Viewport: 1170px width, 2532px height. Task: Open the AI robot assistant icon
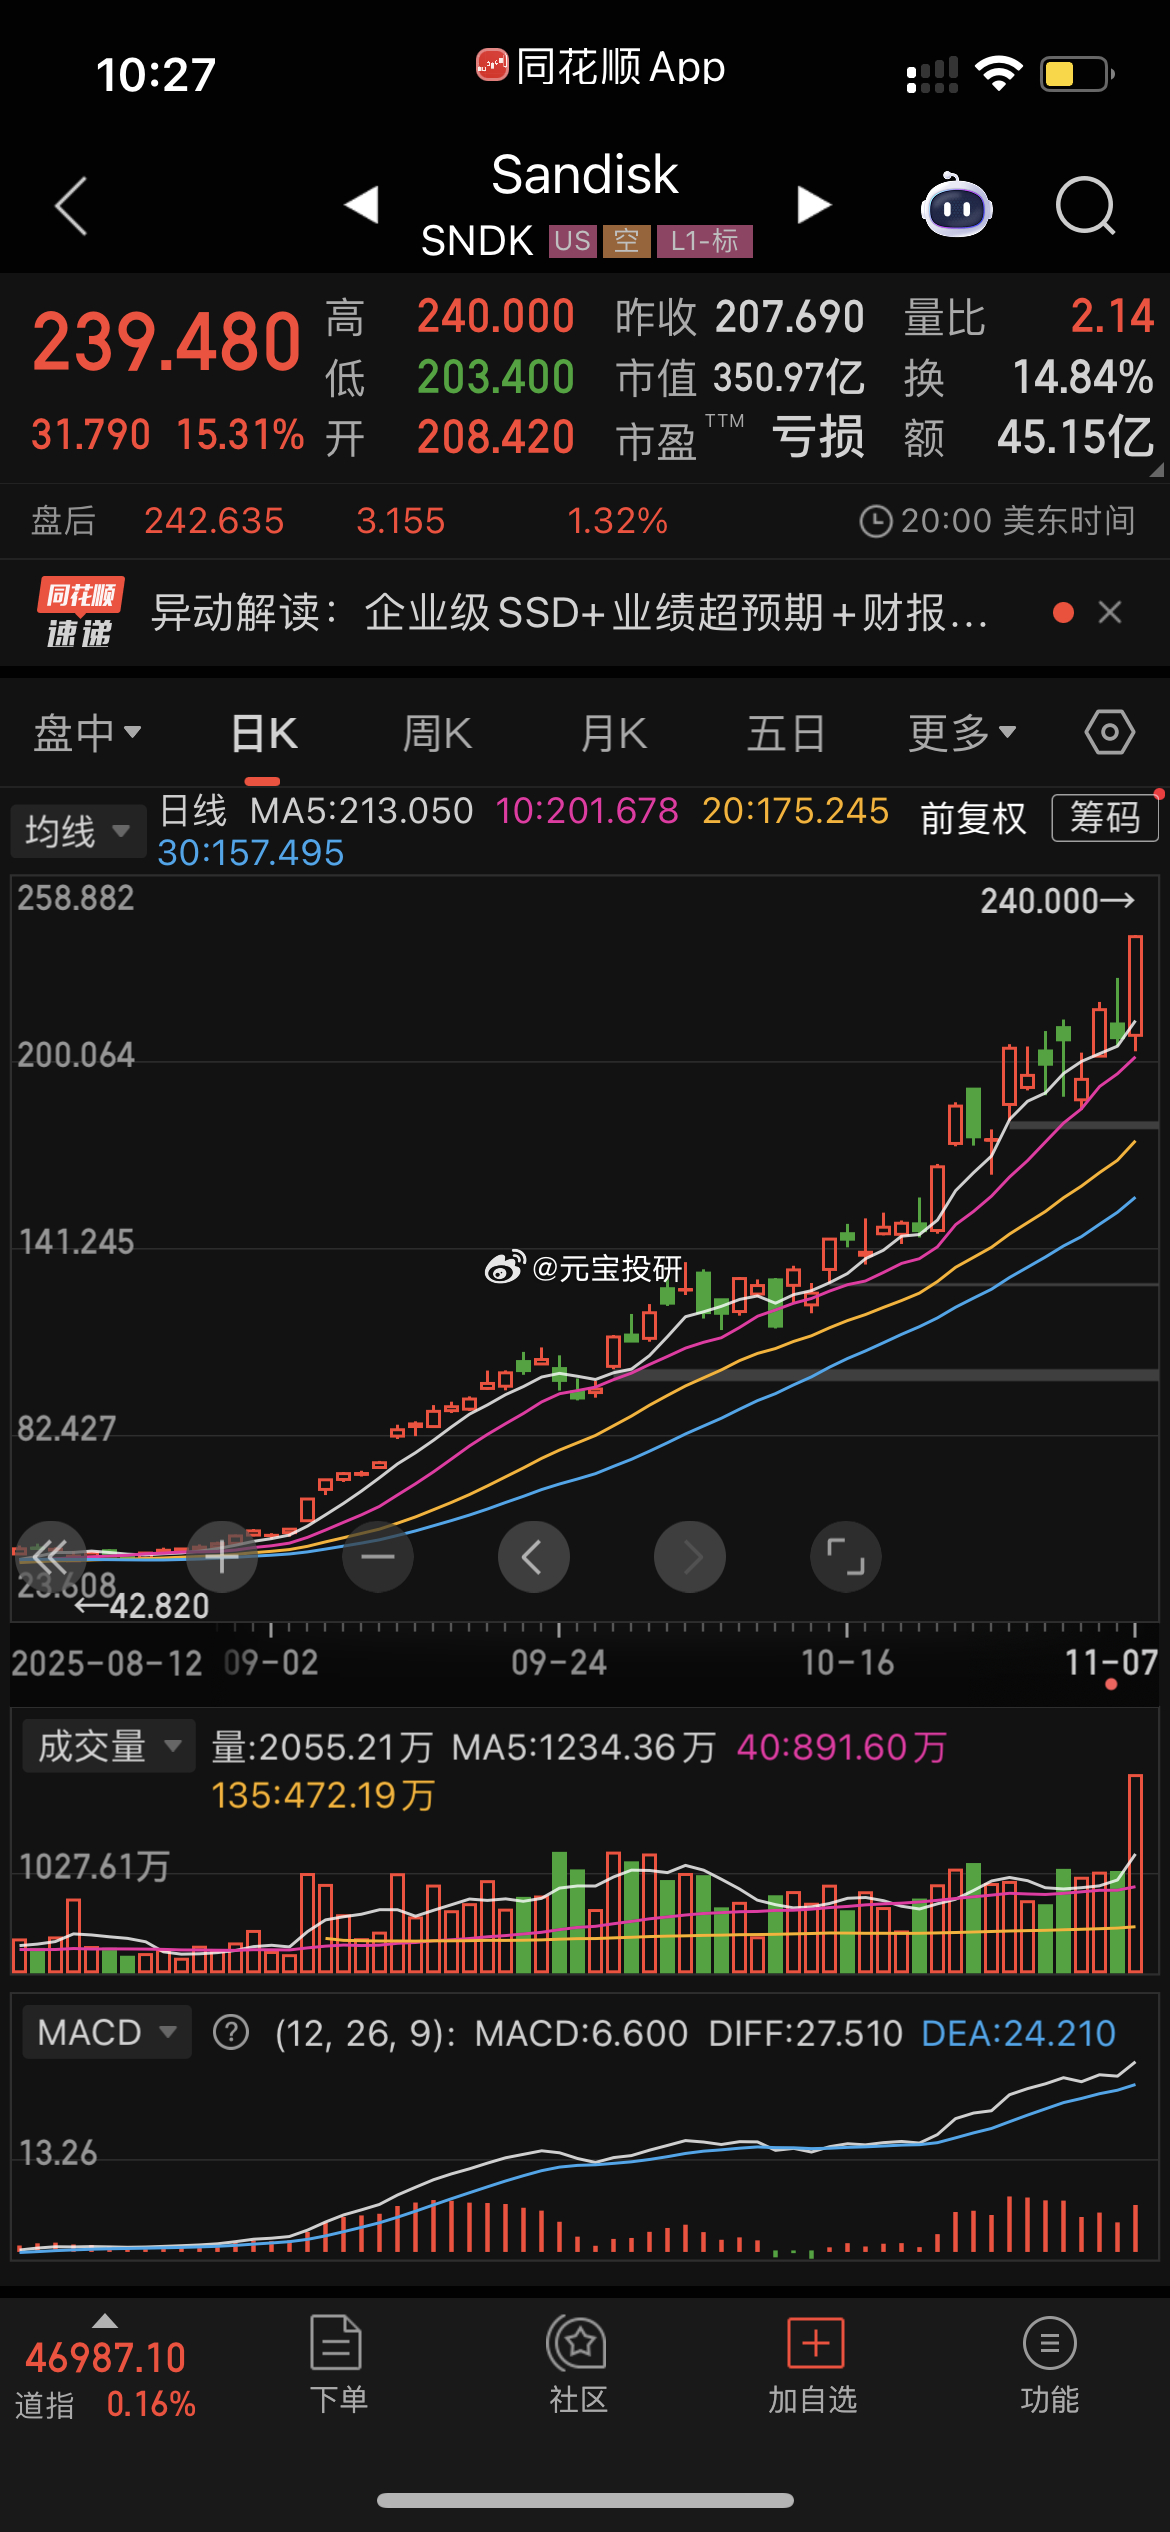click(956, 206)
